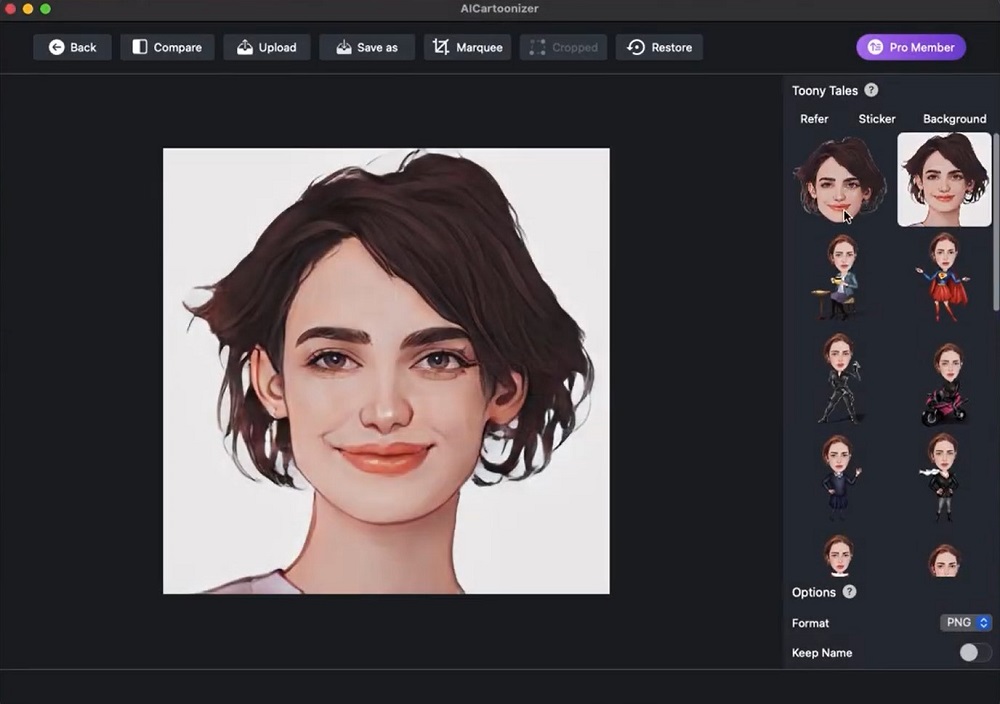Select the flying superhero caricature thumbnail

point(942,278)
